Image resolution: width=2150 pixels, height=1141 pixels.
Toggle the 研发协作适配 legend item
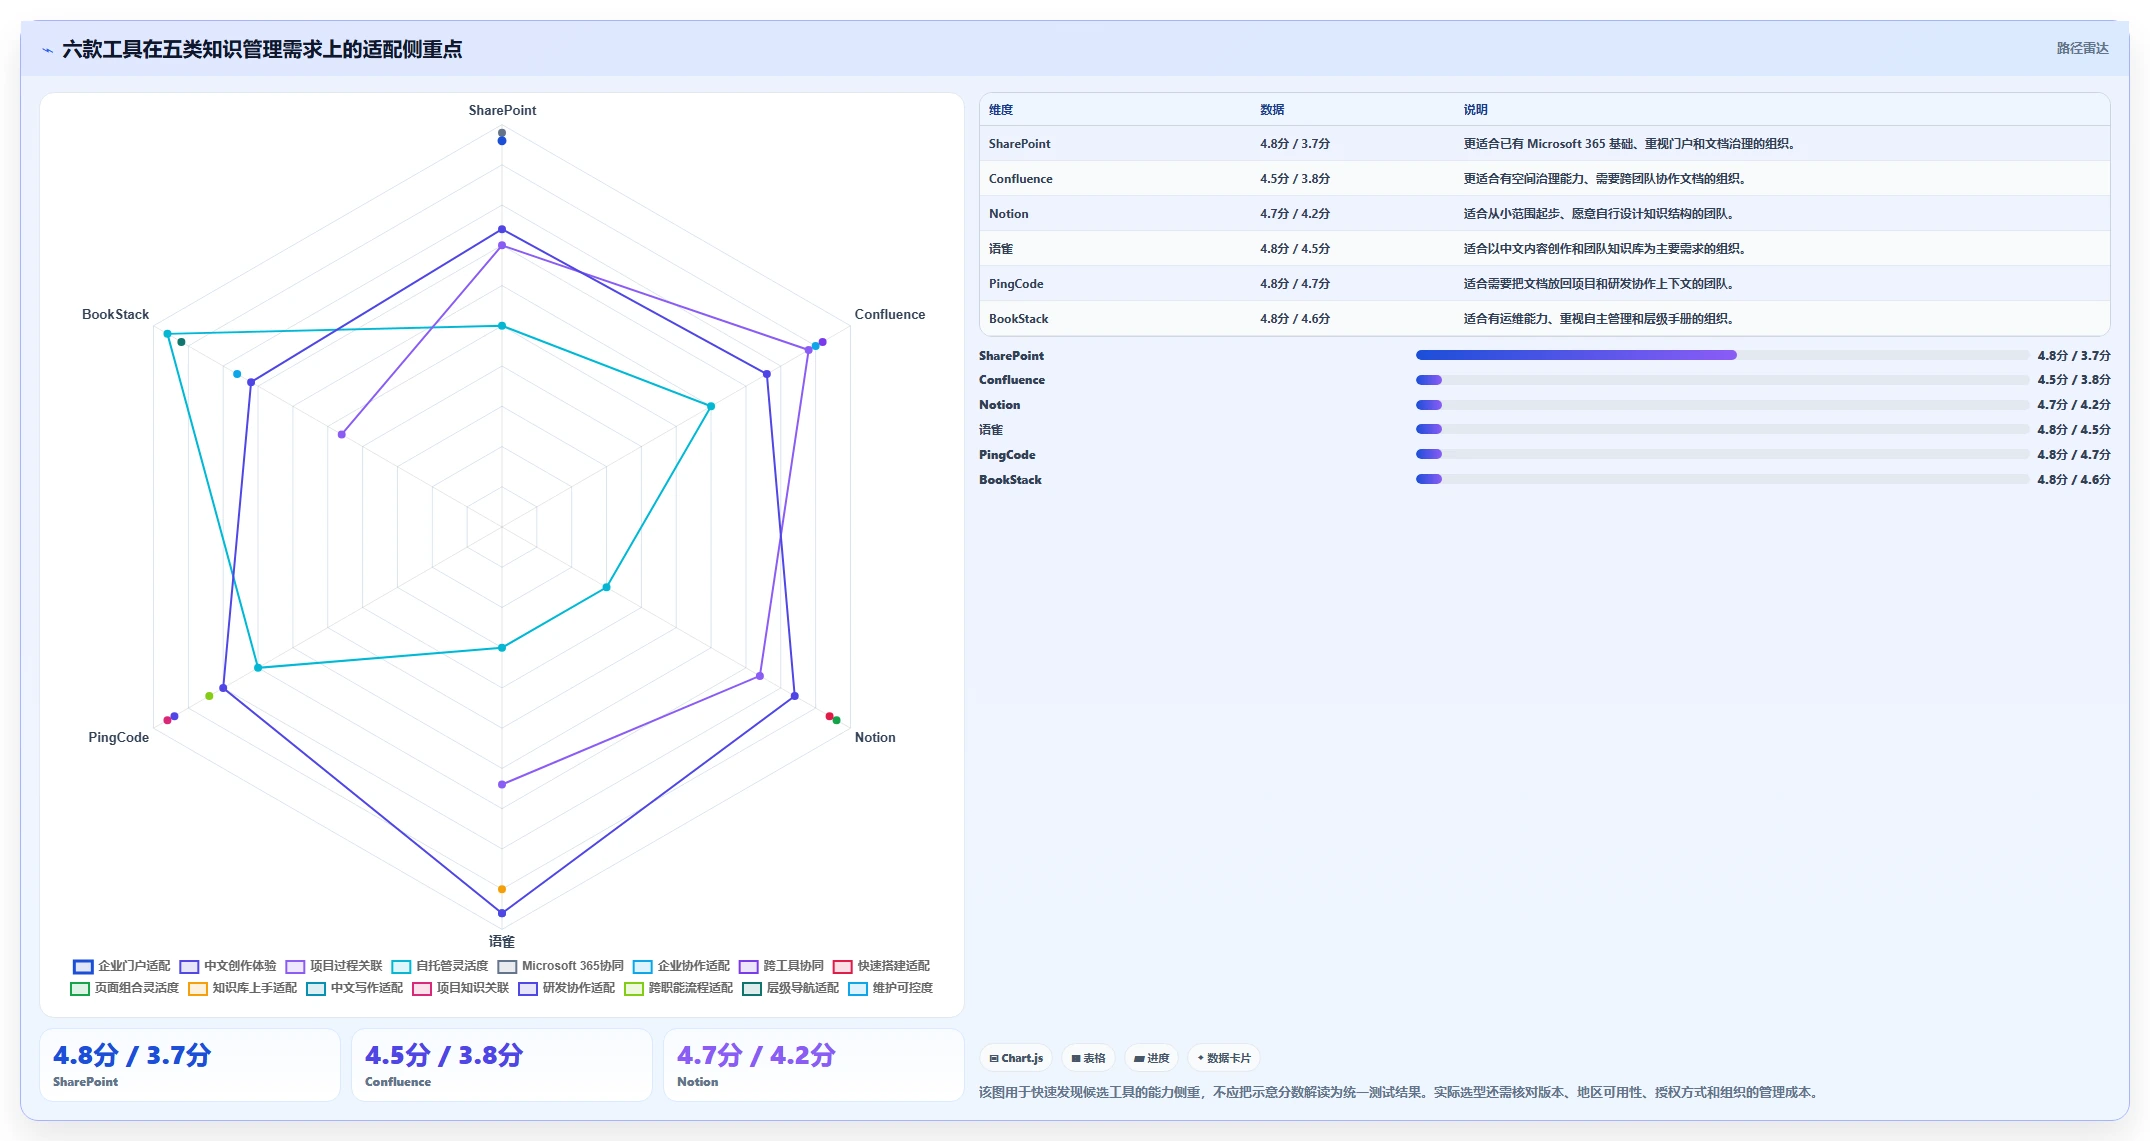pos(567,988)
